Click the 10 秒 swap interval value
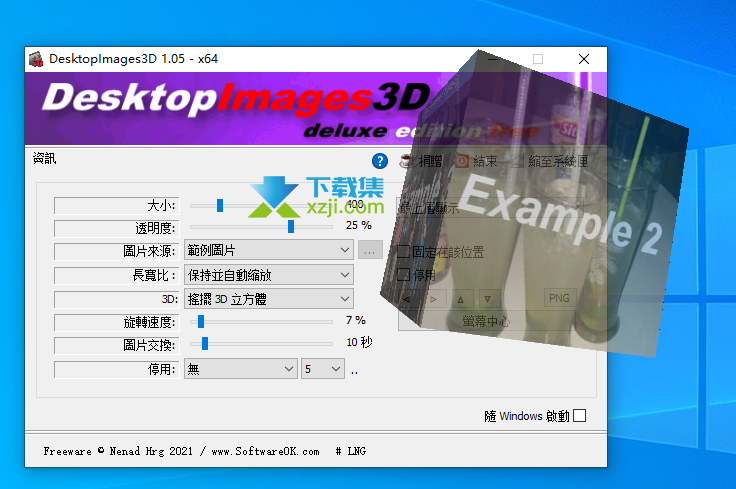The image size is (736, 489). tap(359, 343)
